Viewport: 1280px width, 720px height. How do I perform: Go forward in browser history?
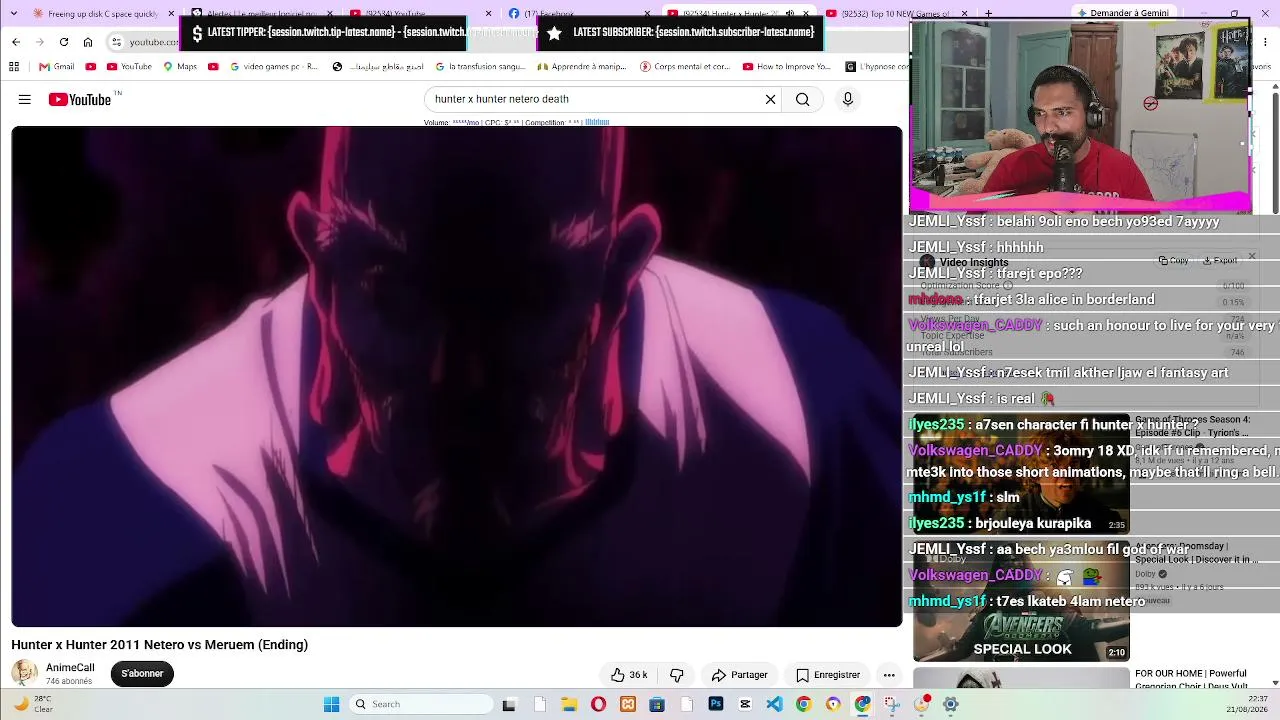point(40,42)
